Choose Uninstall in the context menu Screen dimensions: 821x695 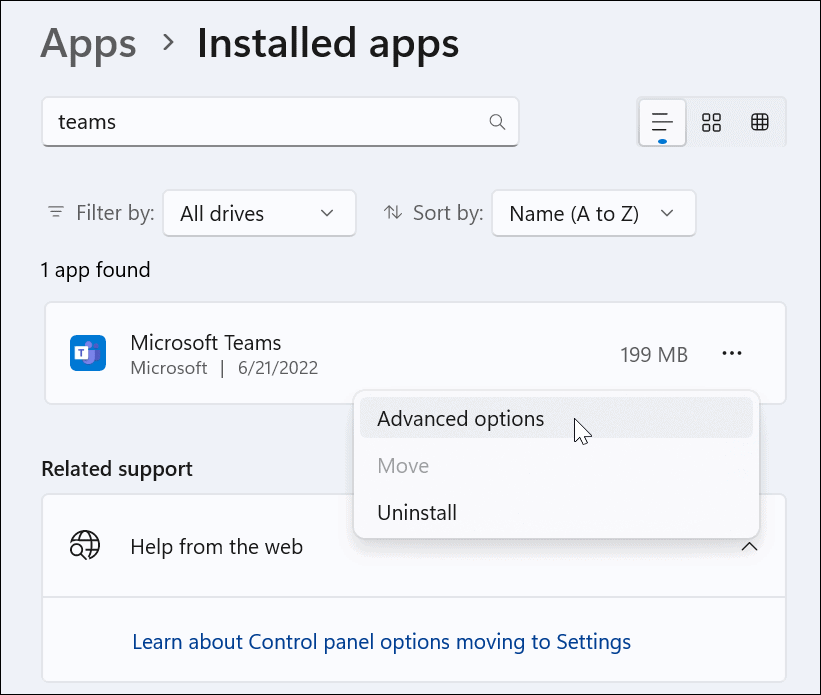tap(417, 513)
